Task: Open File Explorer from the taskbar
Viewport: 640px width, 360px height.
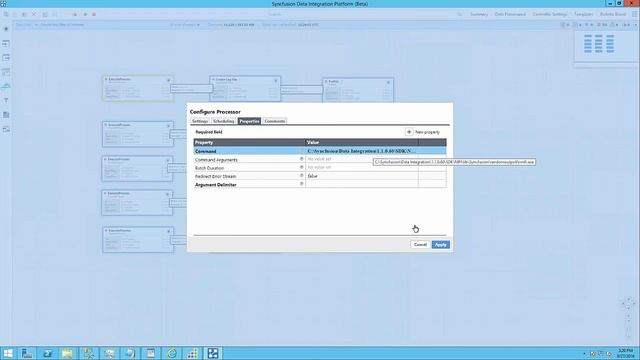Action: [67, 353]
